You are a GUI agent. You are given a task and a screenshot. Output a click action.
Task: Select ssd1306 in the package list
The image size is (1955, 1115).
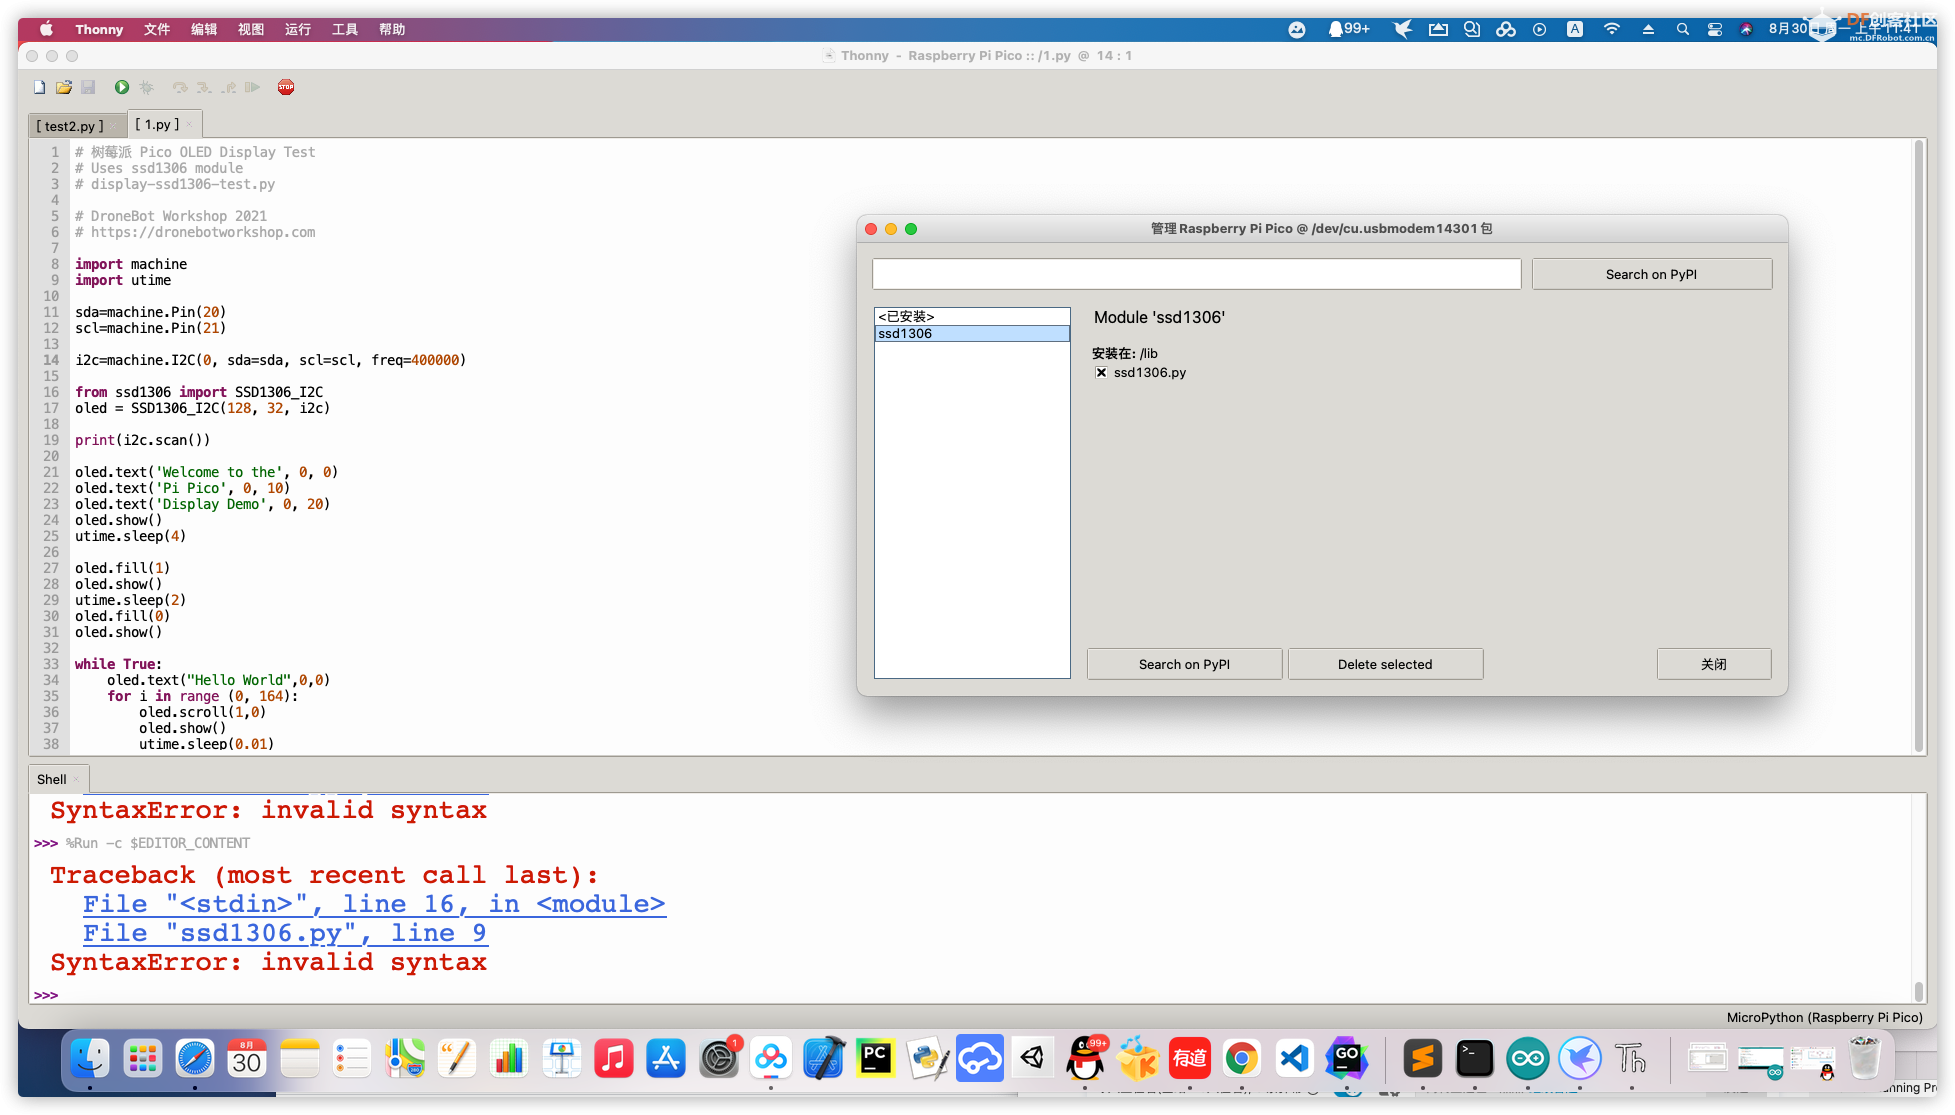[x=972, y=333]
